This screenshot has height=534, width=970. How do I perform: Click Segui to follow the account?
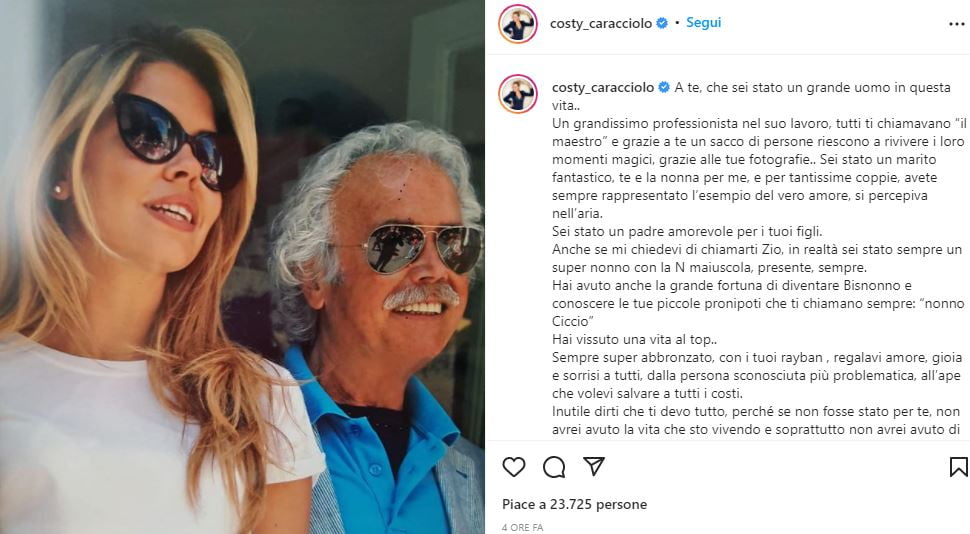coord(703,23)
